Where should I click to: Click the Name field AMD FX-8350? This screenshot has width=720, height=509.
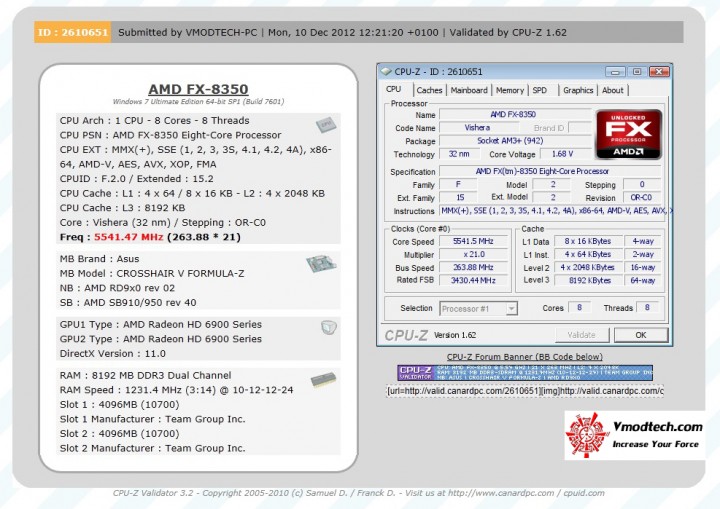tap(515, 114)
